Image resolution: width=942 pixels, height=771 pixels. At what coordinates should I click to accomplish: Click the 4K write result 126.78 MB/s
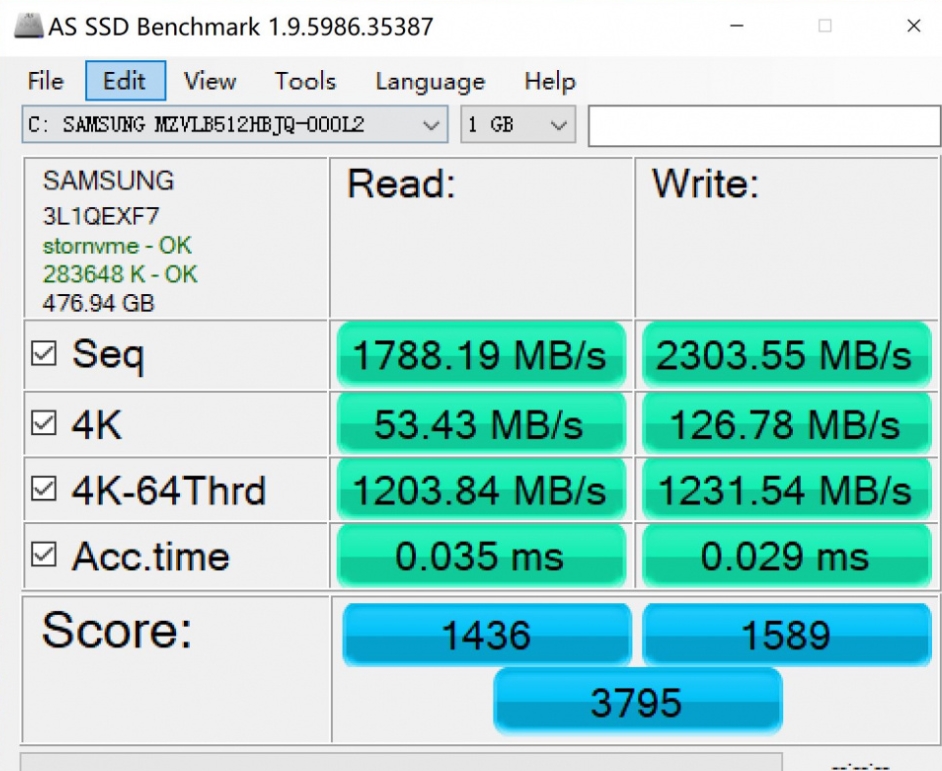(x=786, y=424)
